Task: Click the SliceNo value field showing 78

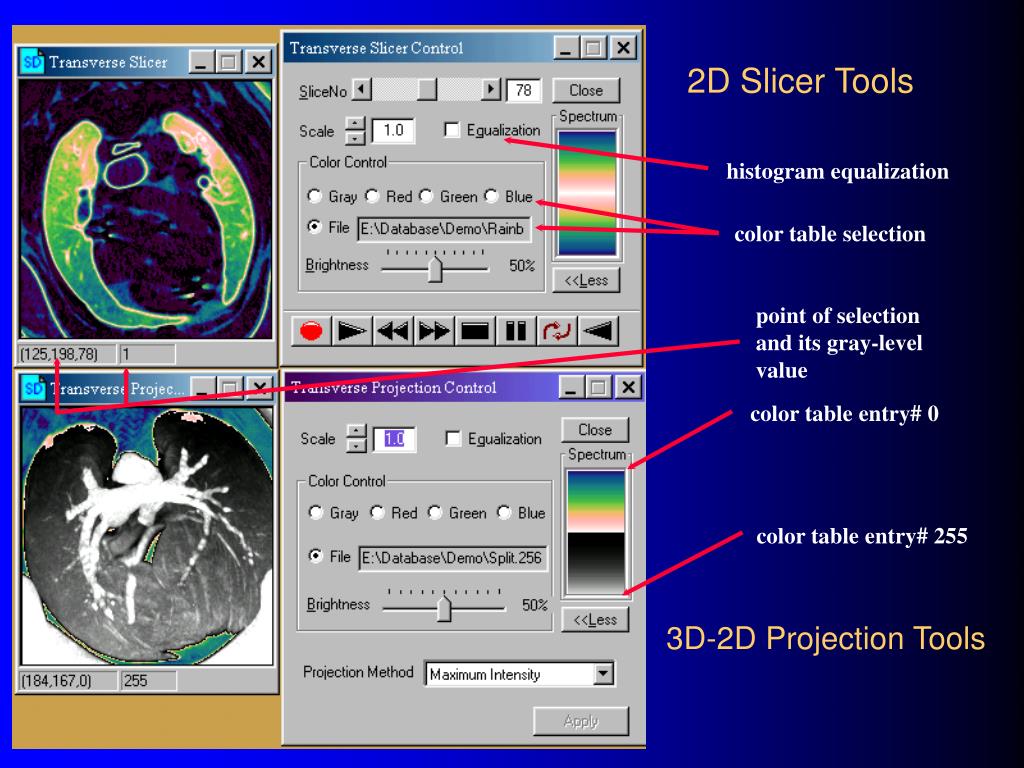Action: 524,90
